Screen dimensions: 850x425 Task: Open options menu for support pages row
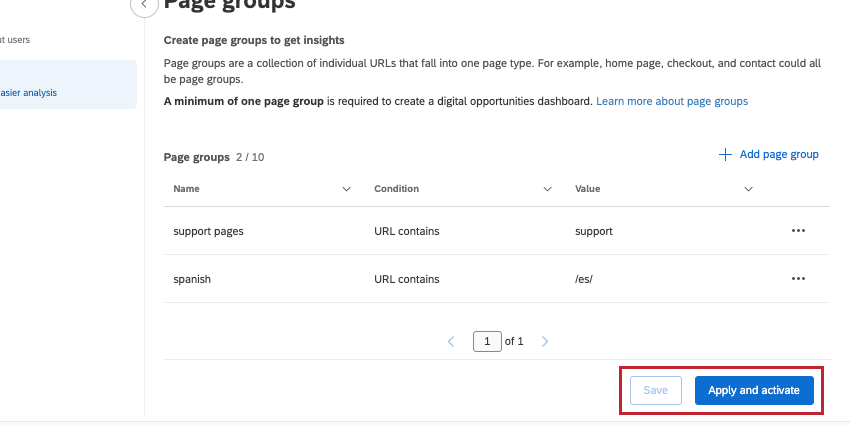(x=798, y=231)
